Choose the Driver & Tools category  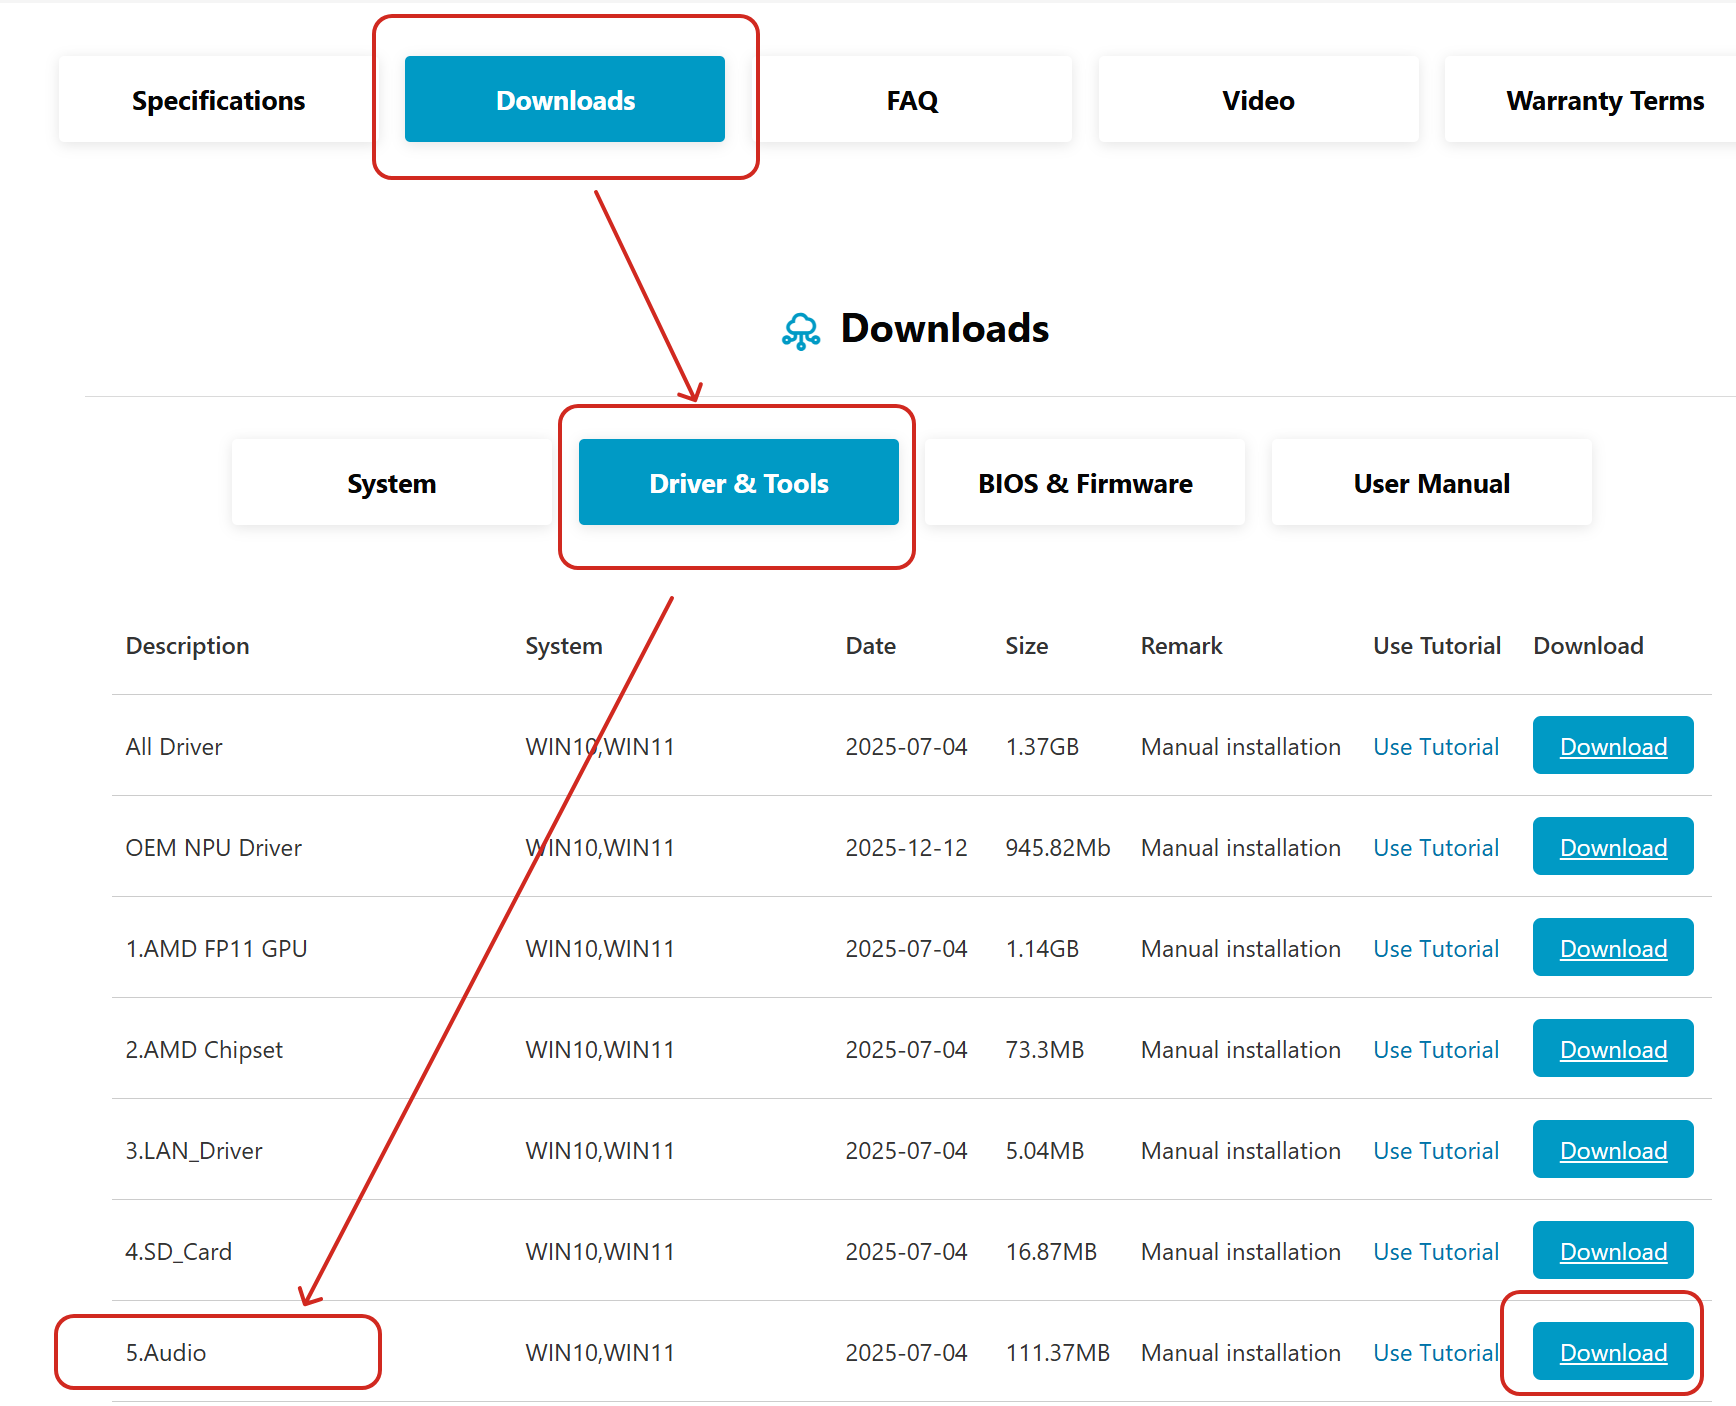[x=738, y=483]
